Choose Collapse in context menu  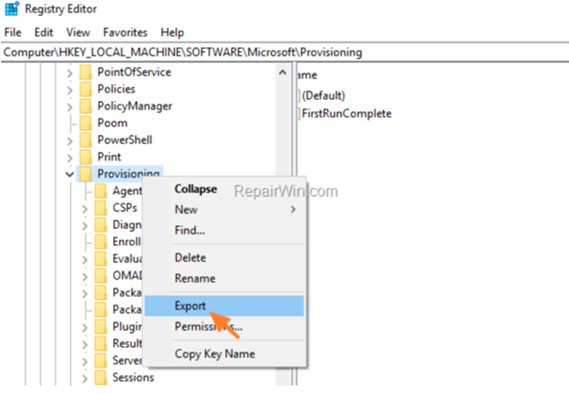click(224, 189)
